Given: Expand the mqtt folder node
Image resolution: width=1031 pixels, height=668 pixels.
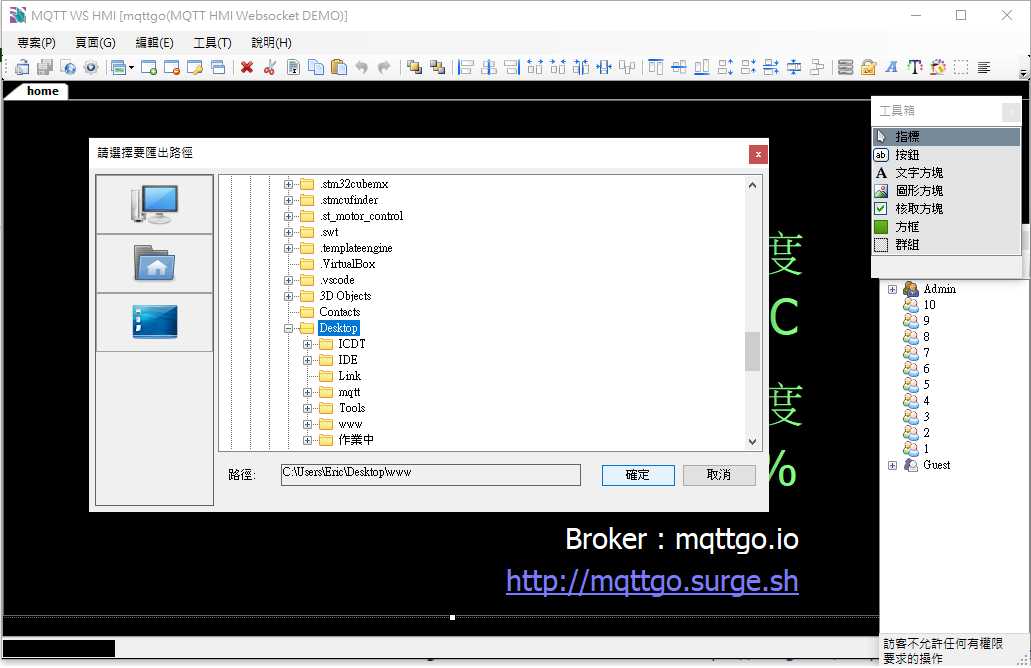Looking at the screenshot, I should (307, 393).
